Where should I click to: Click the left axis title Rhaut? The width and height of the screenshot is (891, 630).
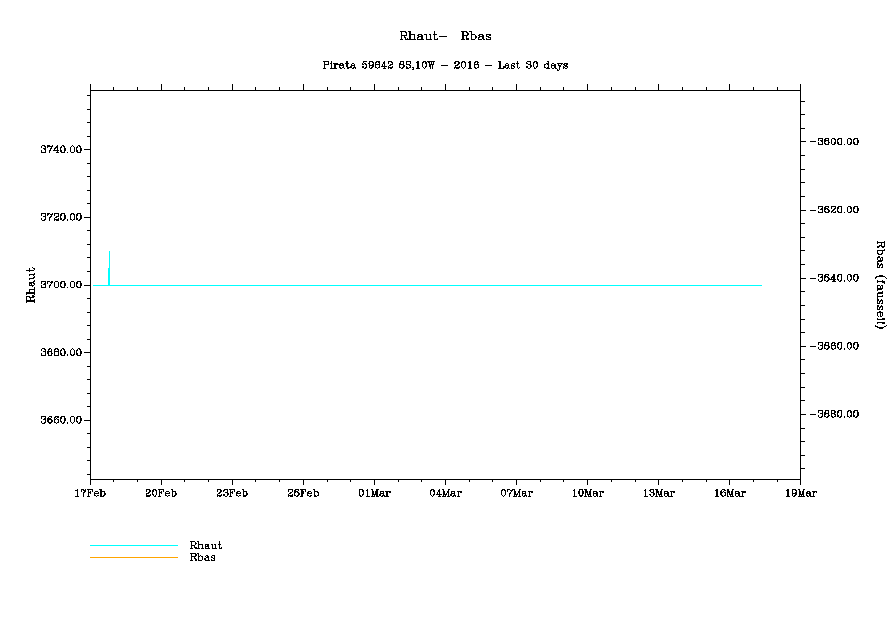[x=31, y=285]
